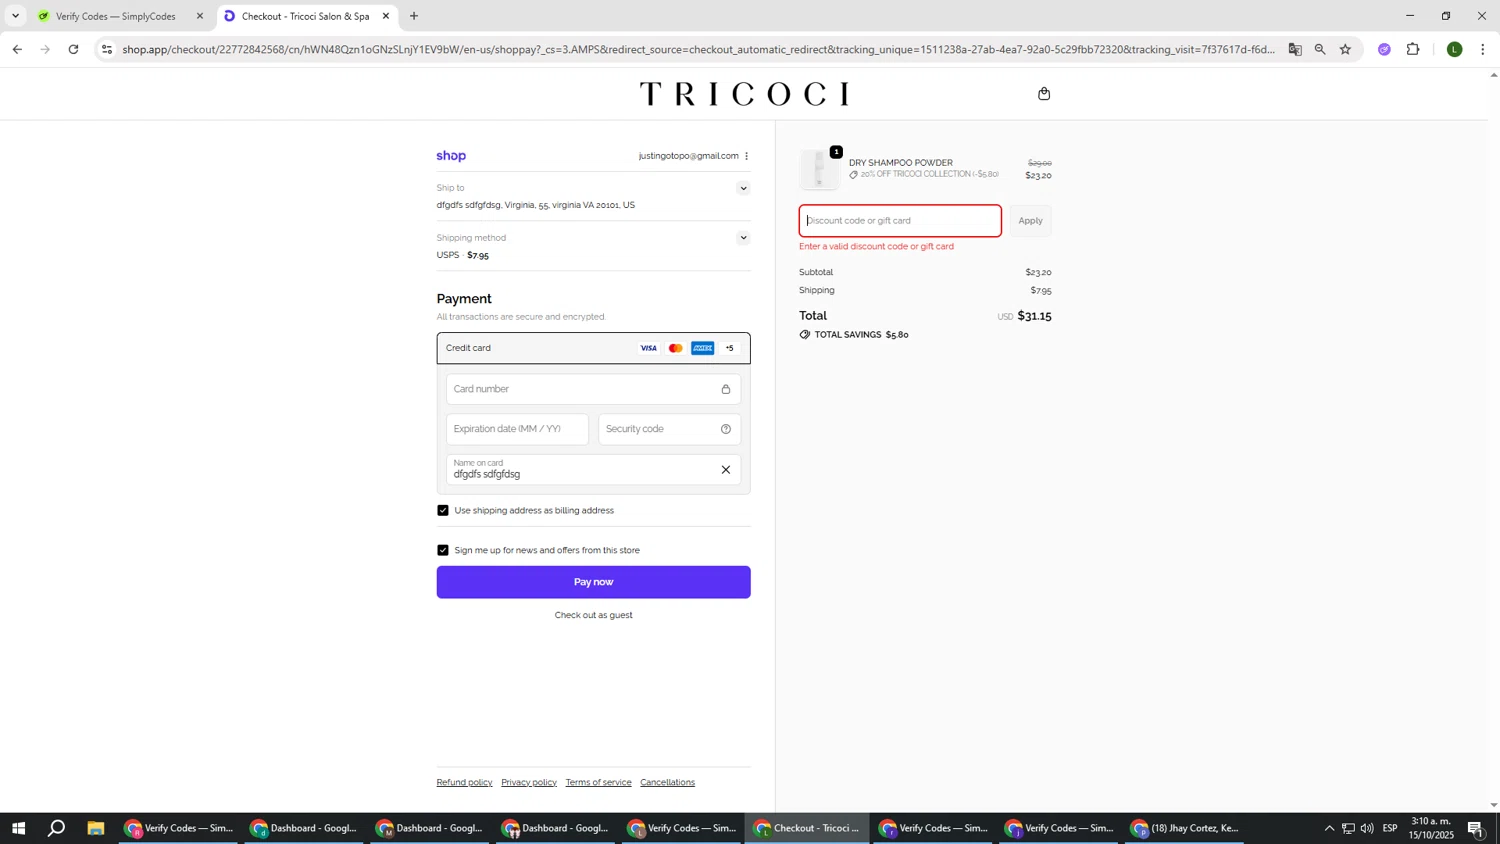The width and height of the screenshot is (1500, 844).
Task: Open Windows taskbar search
Action: click(57, 828)
